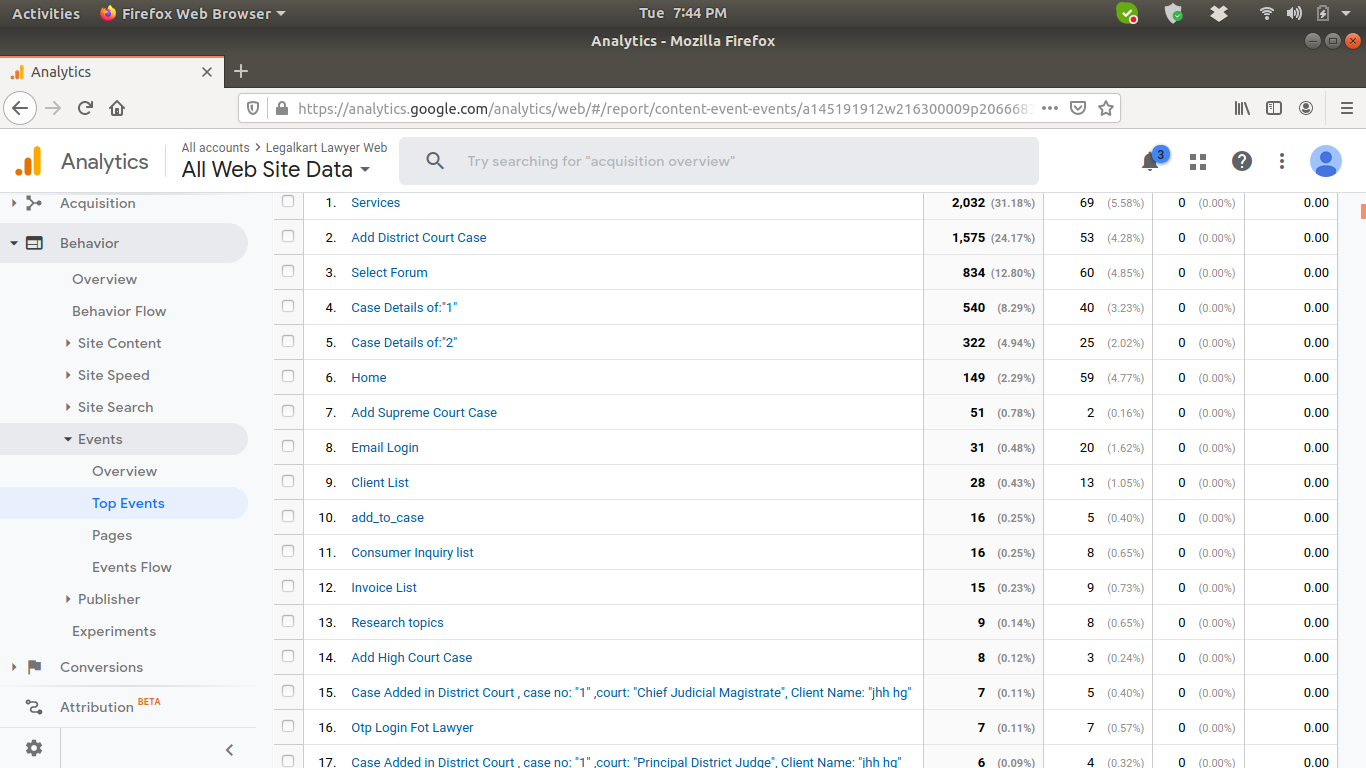
Task: Expand the Site Content section
Action: pyautogui.click(x=119, y=343)
